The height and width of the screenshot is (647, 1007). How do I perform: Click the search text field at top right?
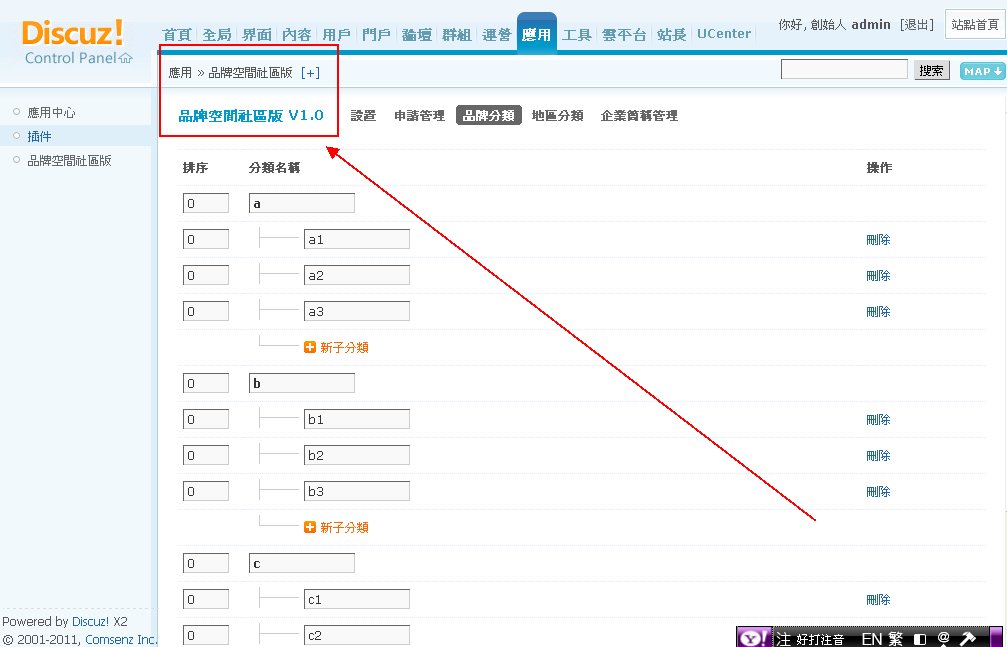tap(844, 69)
